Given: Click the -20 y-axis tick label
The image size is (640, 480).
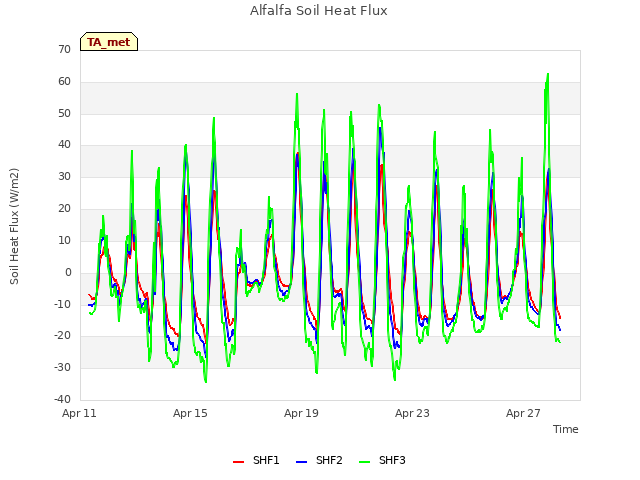Looking at the screenshot, I should click(x=62, y=336).
